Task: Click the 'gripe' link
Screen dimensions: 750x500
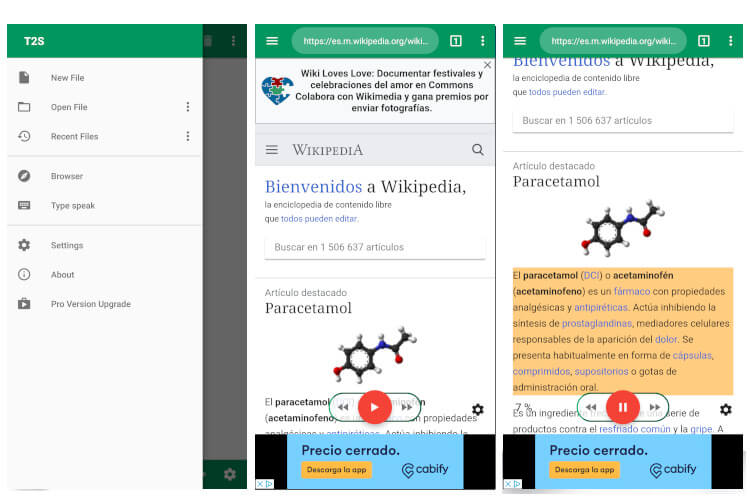Action: [701, 429]
